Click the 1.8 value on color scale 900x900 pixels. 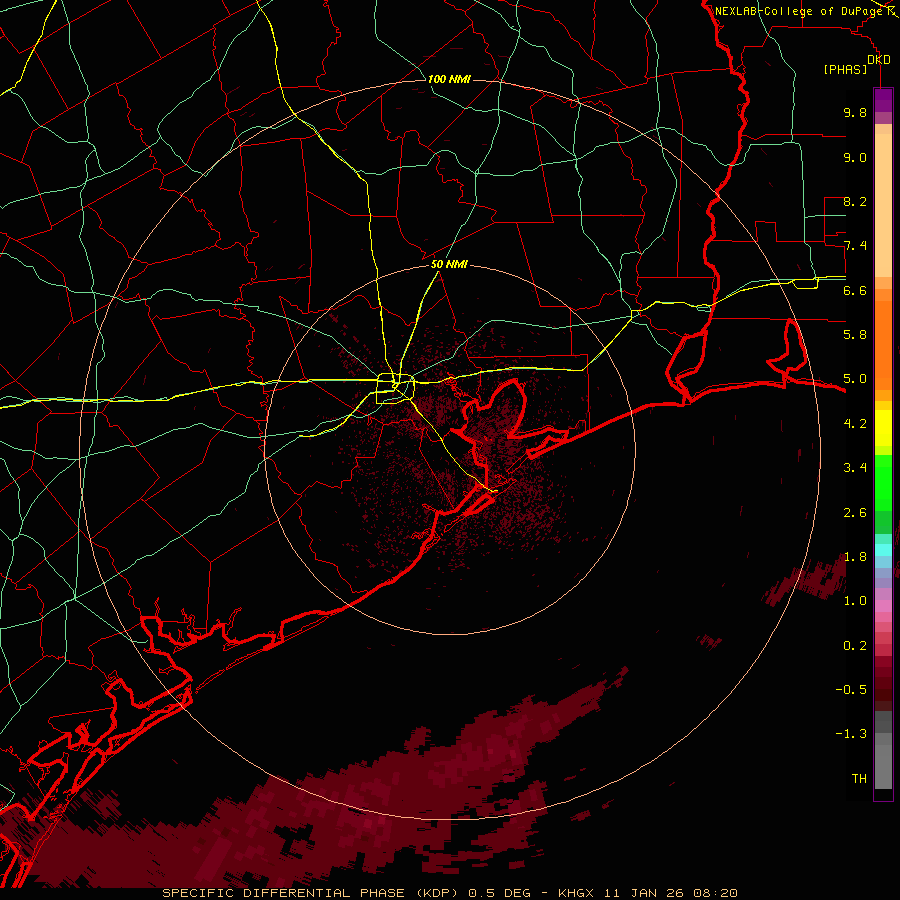click(x=855, y=557)
